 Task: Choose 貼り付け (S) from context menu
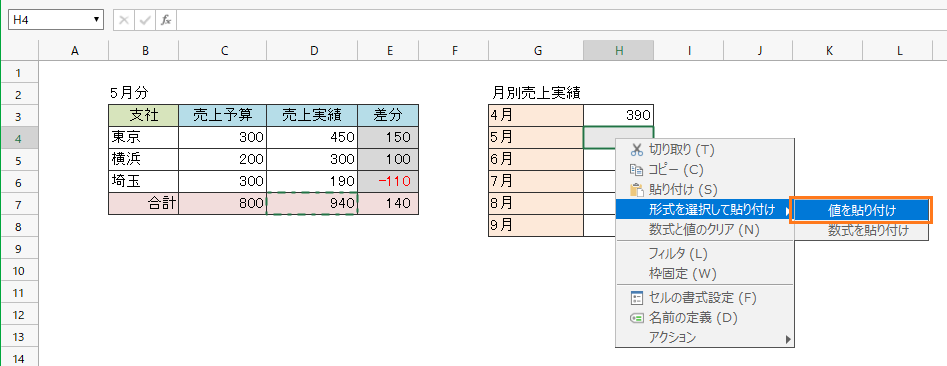[x=704, y=190]
